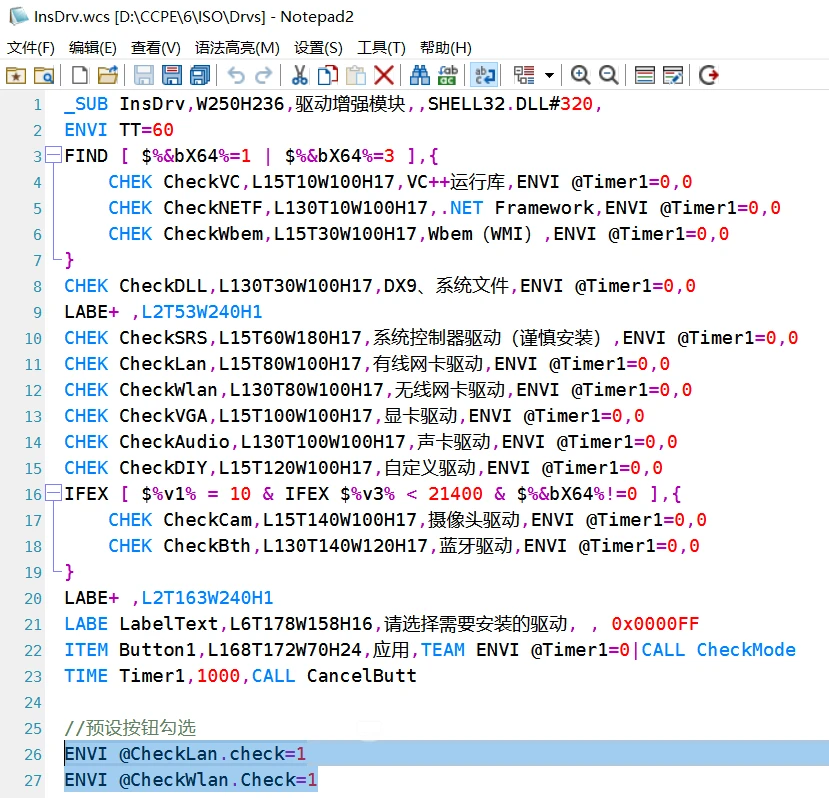
Task: Delete selection with red X icon
Action: pyautogui.click(x=384, y=76)
